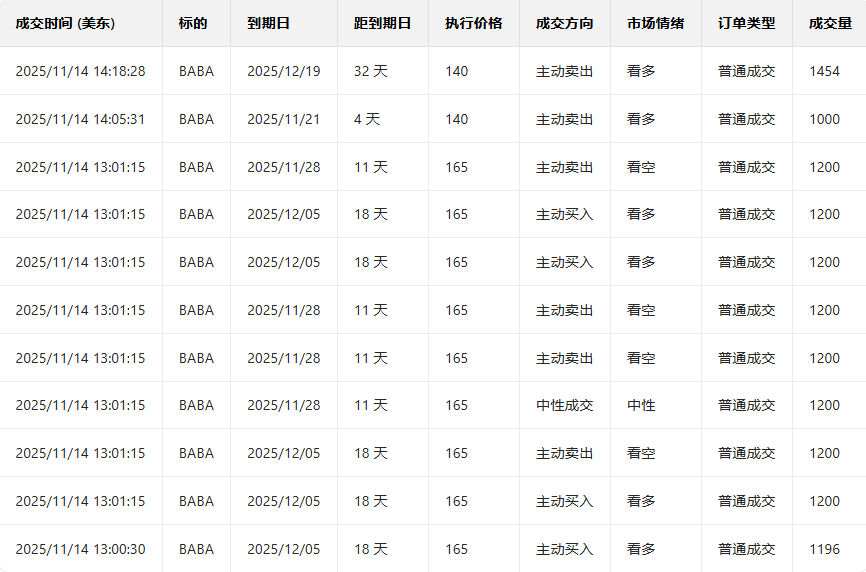Viewport: 866px width, 572px height.
Task: Select 主动卖出 in the 14:18:28 row
Action: [x=564, y=71]
